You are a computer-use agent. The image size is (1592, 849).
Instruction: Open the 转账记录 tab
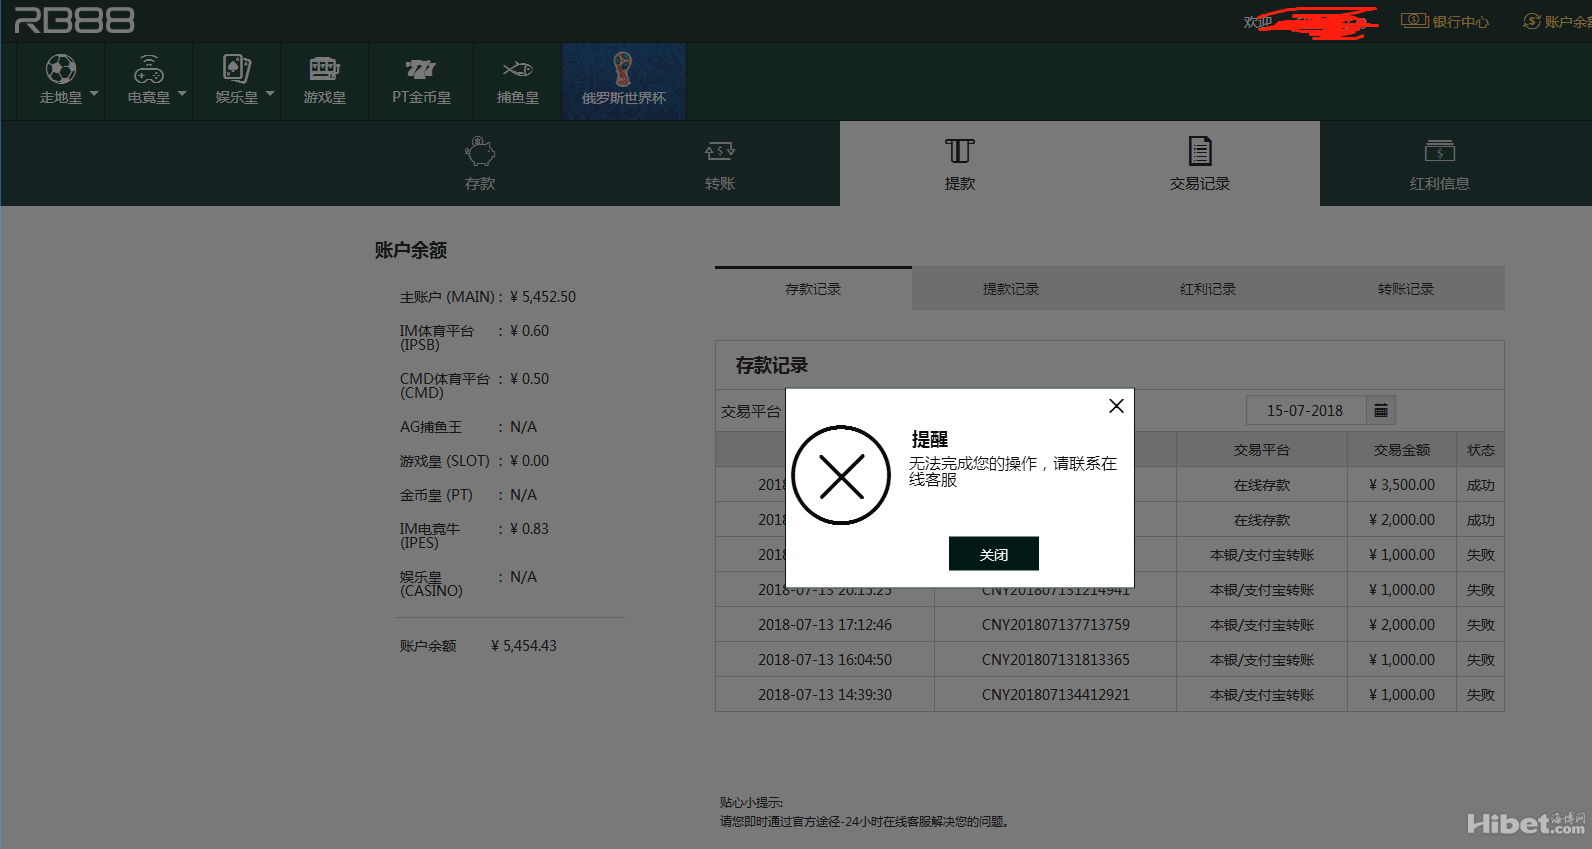point(1405,289)
